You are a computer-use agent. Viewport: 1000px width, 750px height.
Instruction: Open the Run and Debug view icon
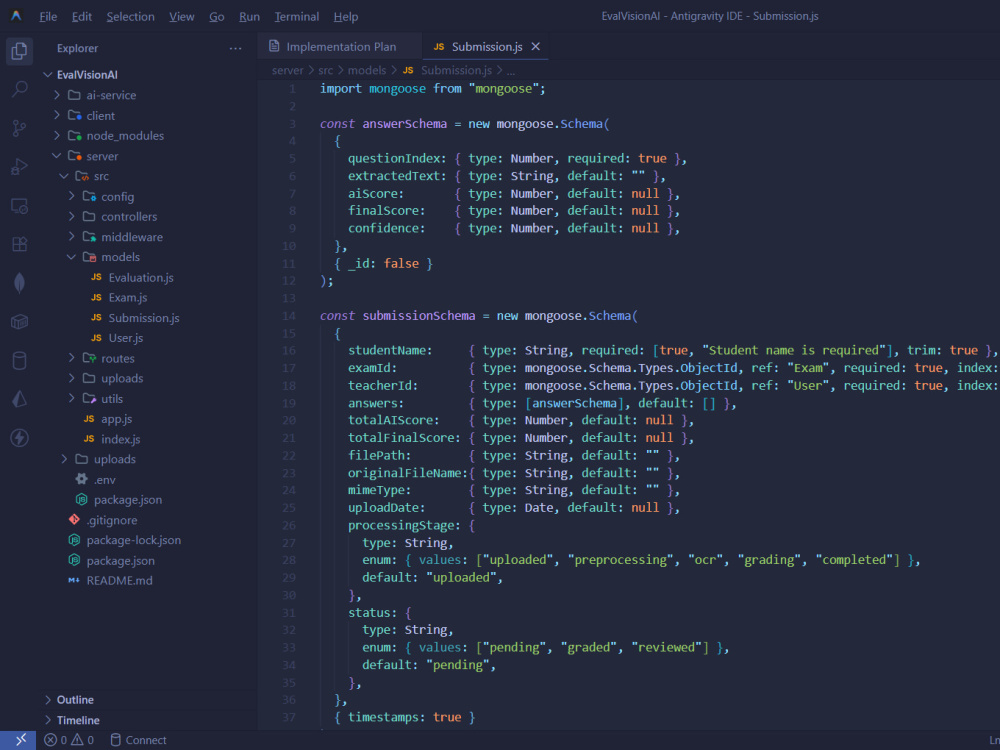(x=19, y=166)
